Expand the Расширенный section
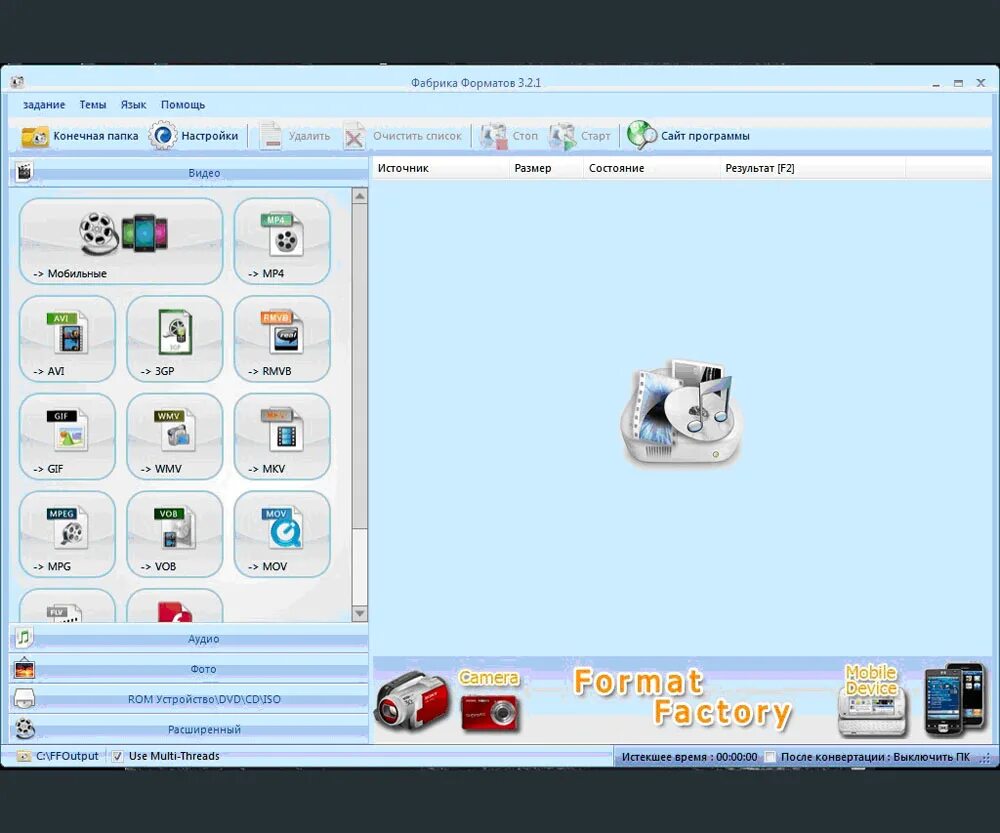 [189, 729]
